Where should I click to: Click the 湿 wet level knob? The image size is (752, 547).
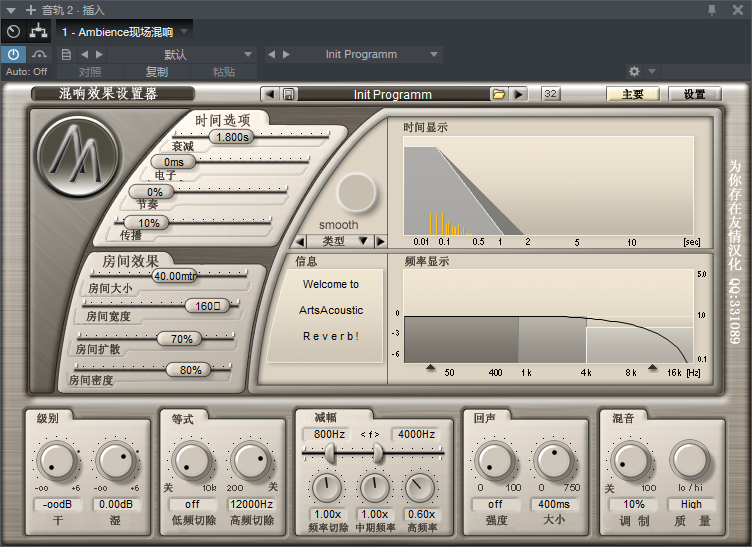[x=115, y=460]
